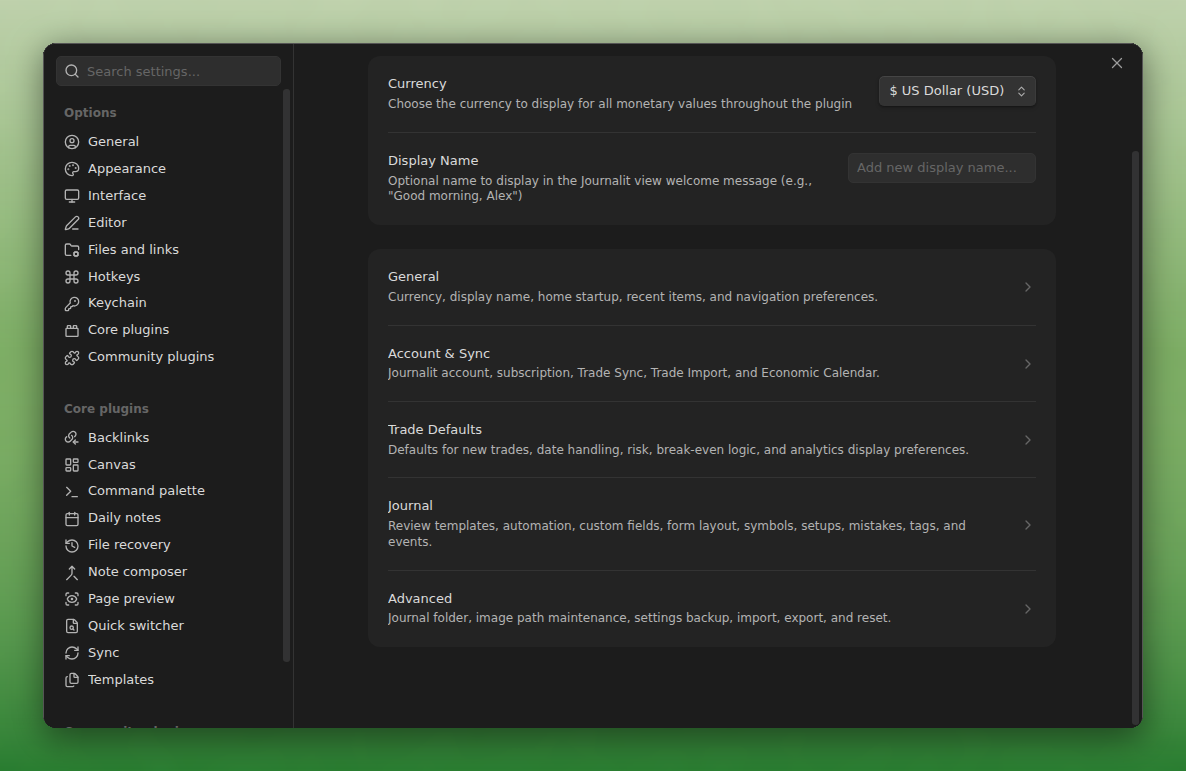The image size is (1186, 771).
Task: Click the Command palette terminal icon
Action: [x=72, y=491]
